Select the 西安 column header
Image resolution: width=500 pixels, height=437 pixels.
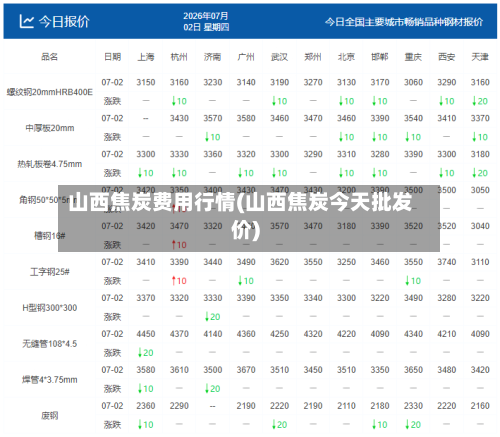pos(447,57)
